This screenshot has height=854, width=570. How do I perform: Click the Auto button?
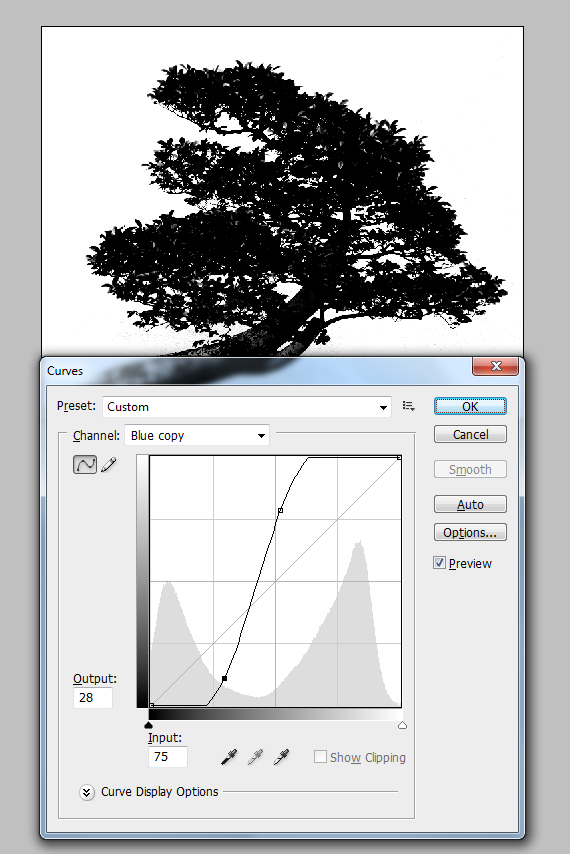[470, 504]
